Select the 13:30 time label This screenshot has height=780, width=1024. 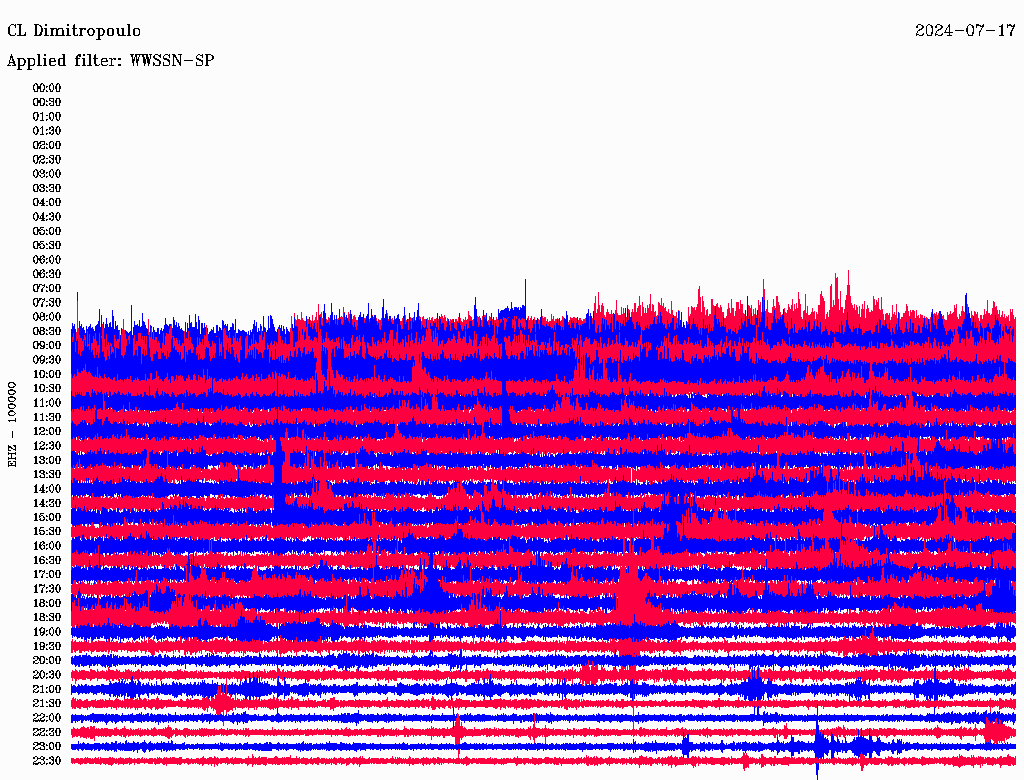pyautogui.click(x=47, y=475)
